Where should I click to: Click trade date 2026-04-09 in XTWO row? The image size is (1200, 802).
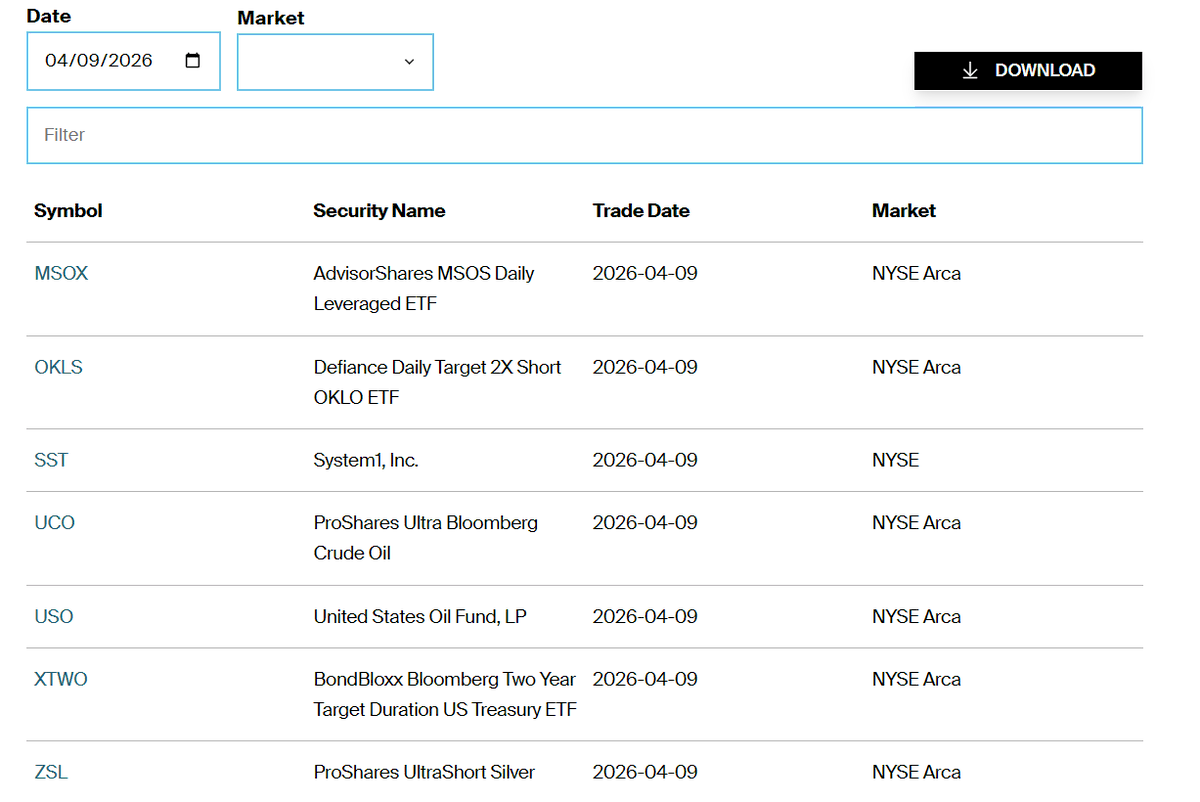click(x=645, y=679)
